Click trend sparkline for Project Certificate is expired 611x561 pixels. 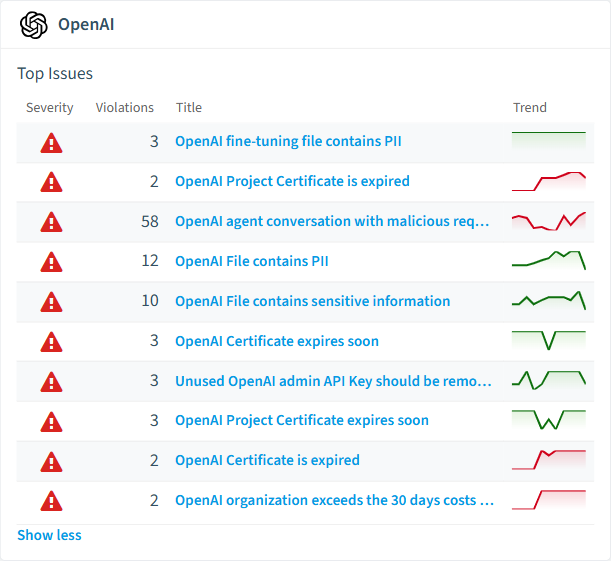(549, 182)
